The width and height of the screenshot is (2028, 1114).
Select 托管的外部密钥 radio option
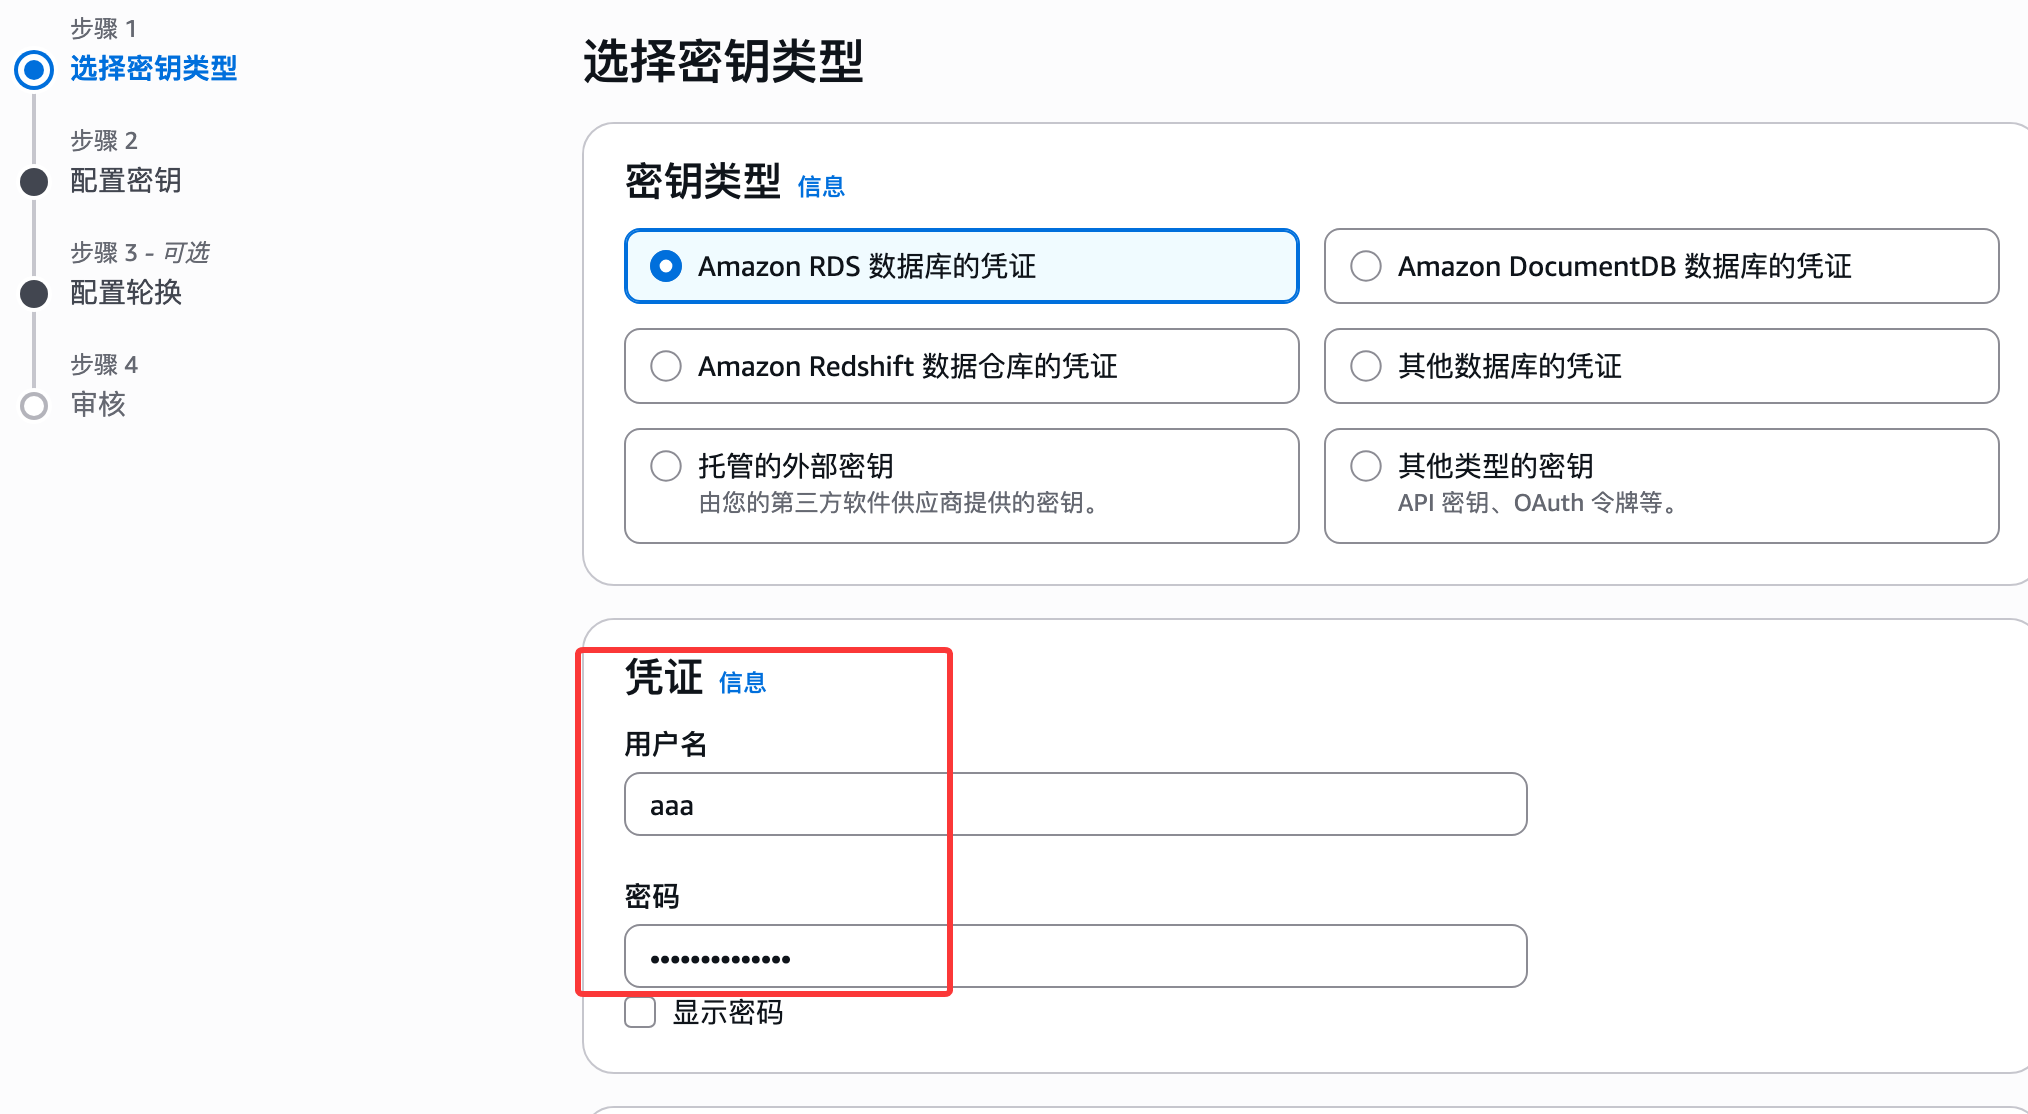(x=666, y=466)
